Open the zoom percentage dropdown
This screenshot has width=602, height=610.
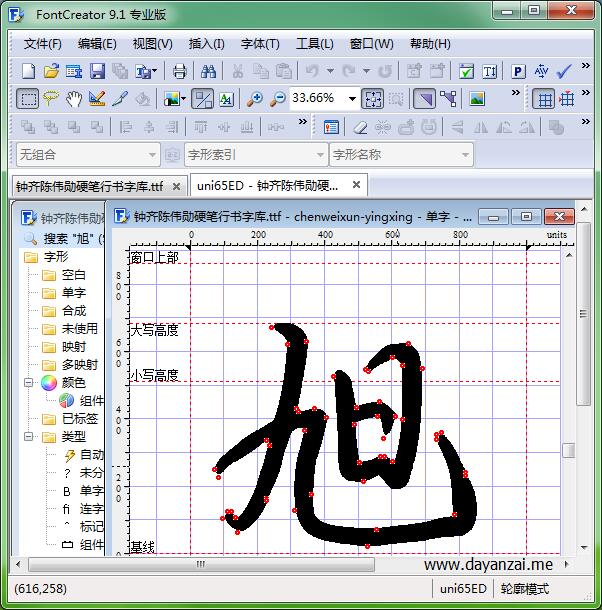[x=352, y=99]
